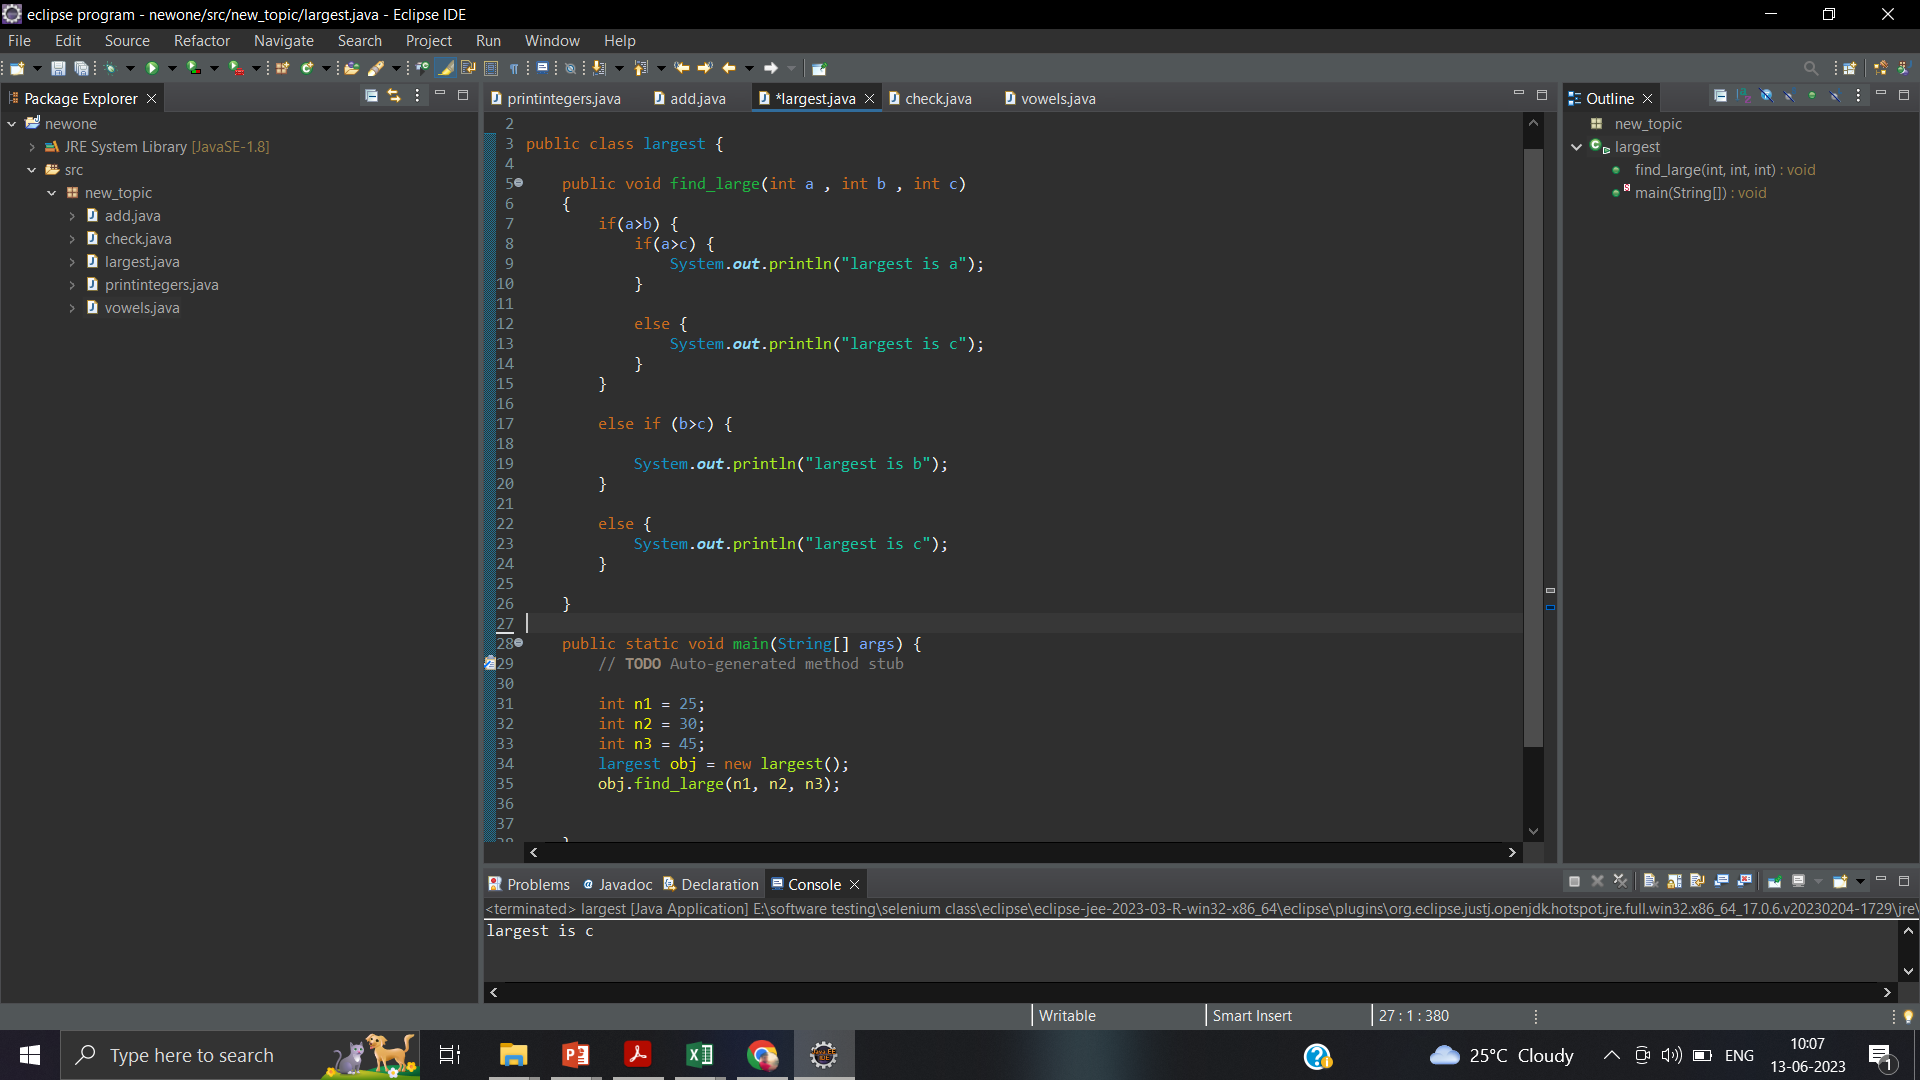Viewport: 1920px width, 1080px height.
Task: Expand the add.java tree node
Action: [72, 216]
